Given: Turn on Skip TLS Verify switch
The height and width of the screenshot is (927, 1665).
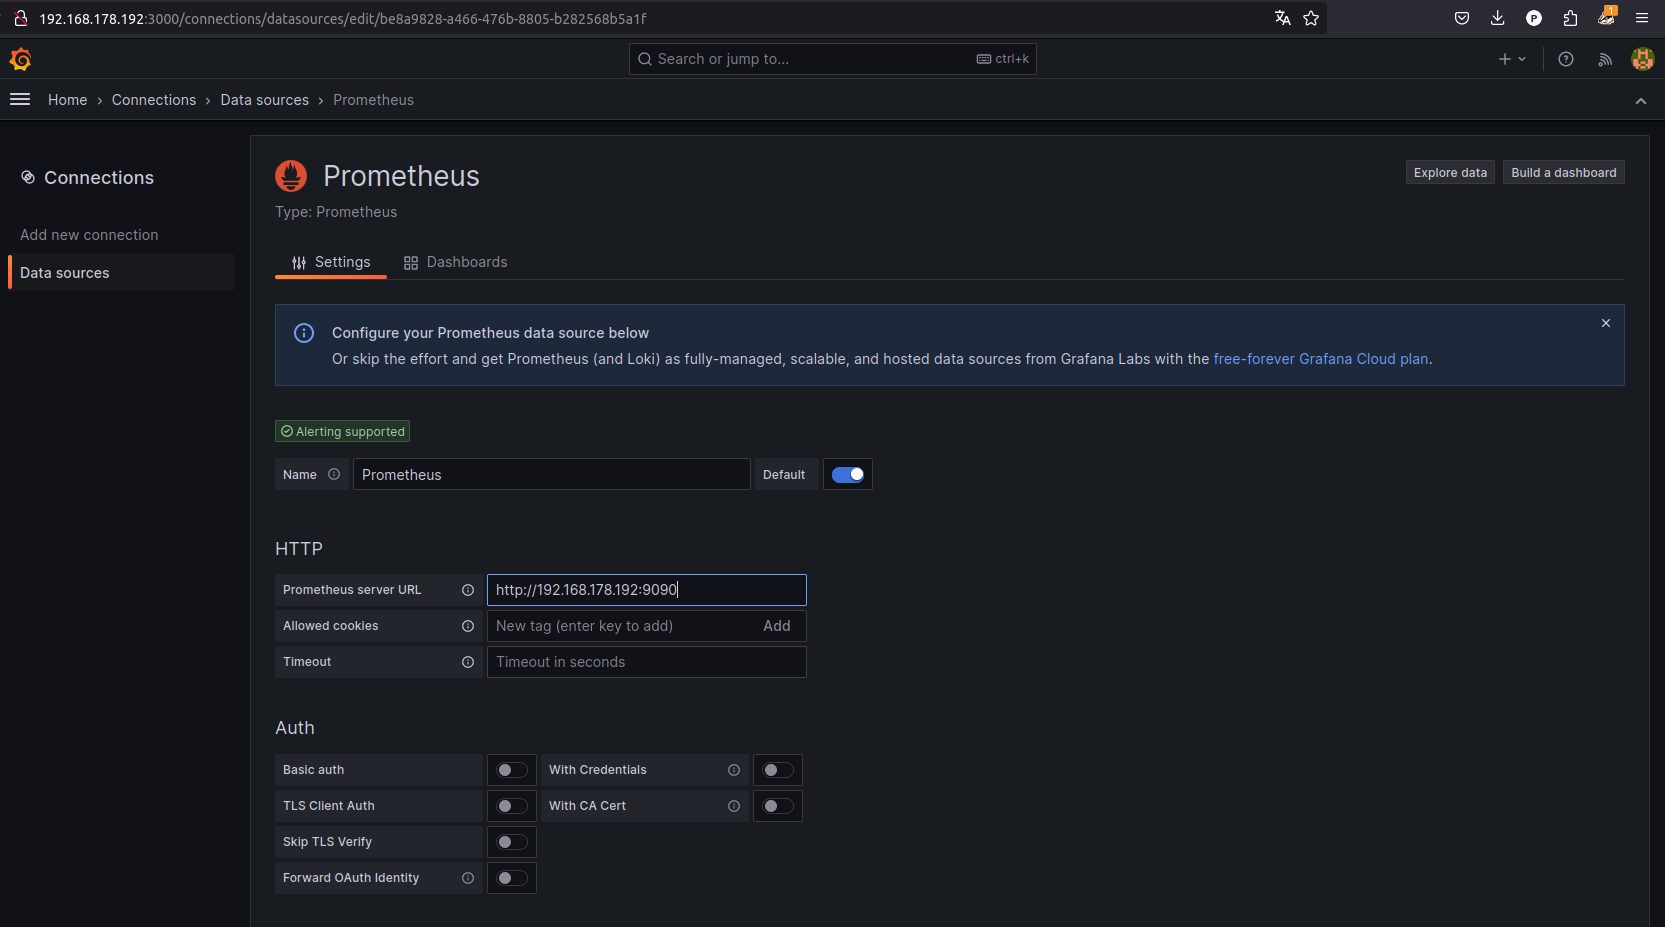Looking at the screenshot, I should click(512, 842).
